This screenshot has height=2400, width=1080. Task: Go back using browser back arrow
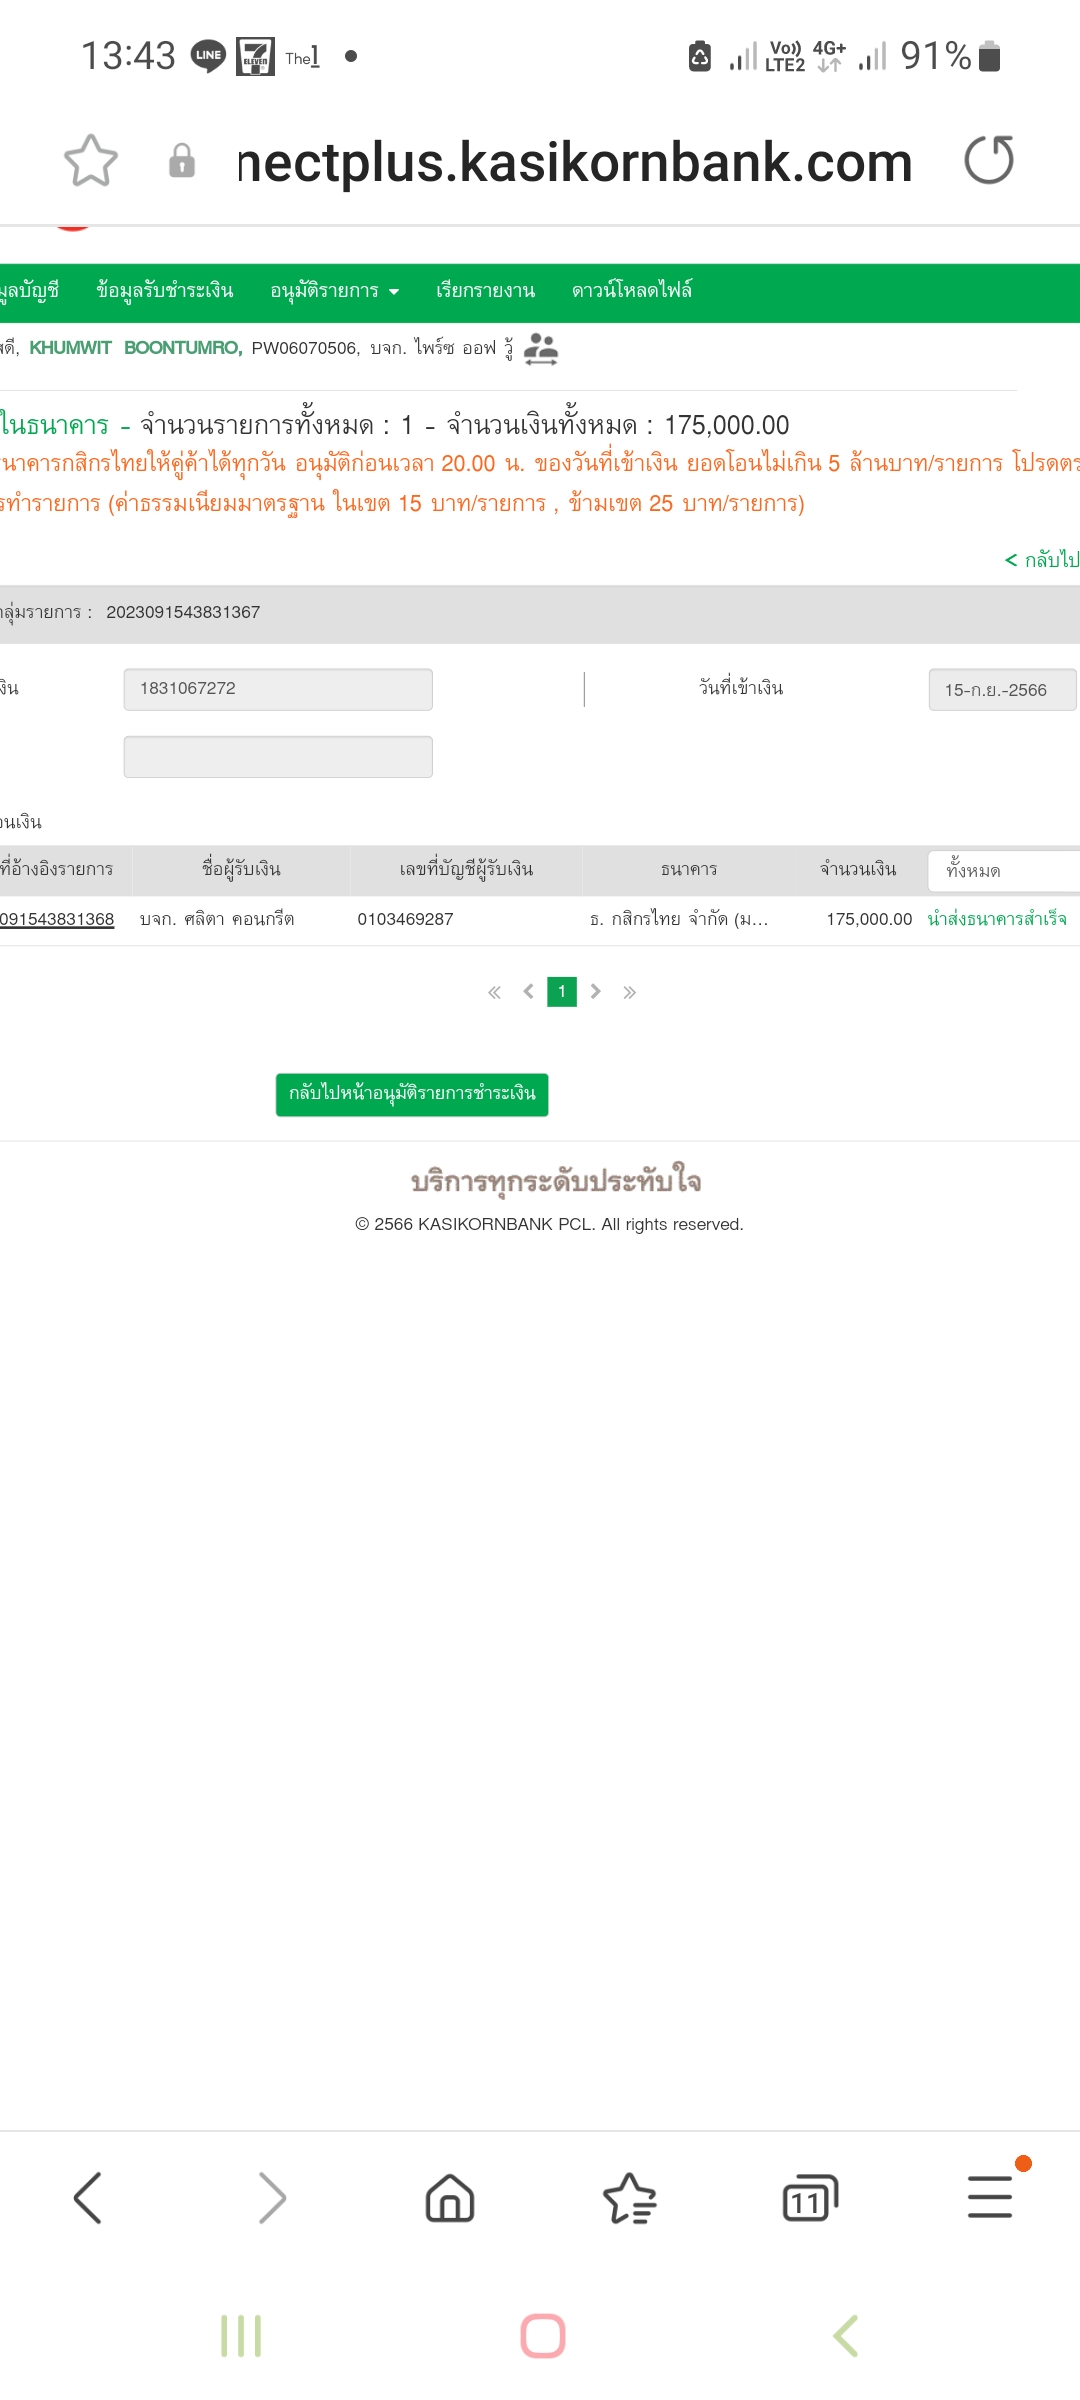[88, 2198]
